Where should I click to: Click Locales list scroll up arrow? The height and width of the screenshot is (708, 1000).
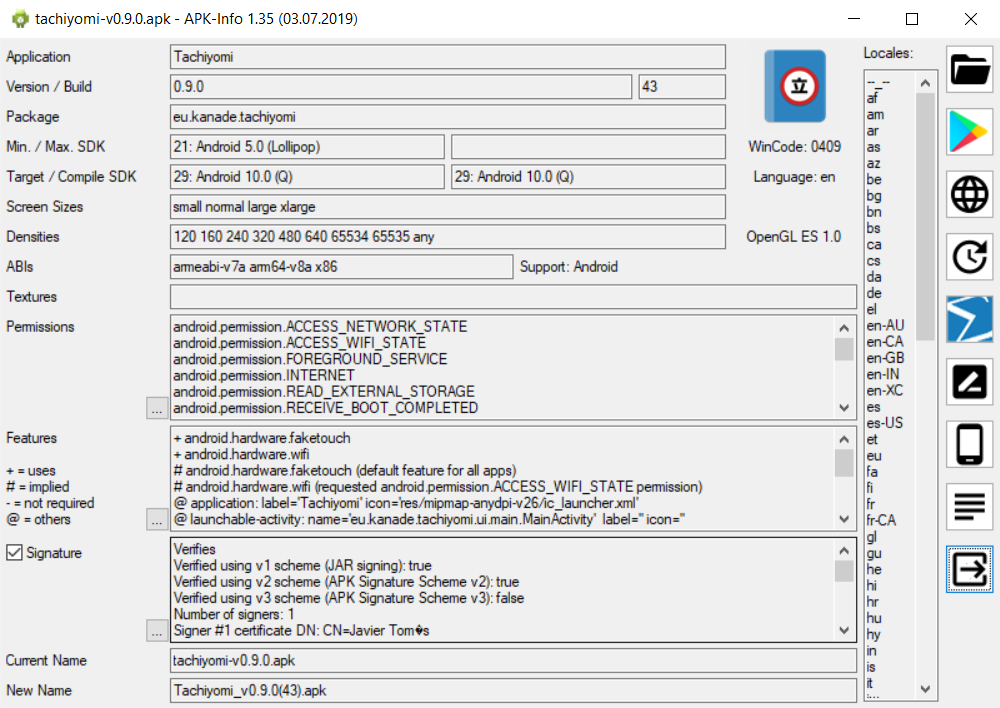pyautogui.click(x=925, y=83)
